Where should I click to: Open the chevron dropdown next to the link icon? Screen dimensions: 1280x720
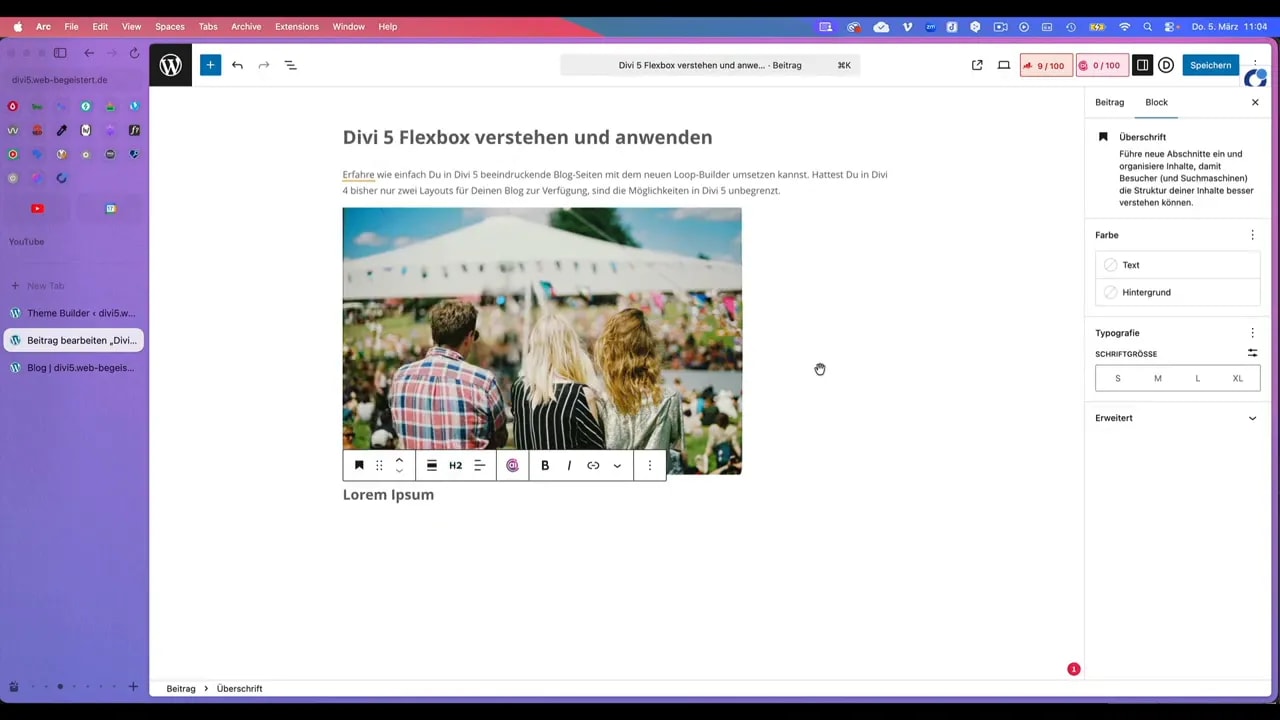(x=616, y=465)
